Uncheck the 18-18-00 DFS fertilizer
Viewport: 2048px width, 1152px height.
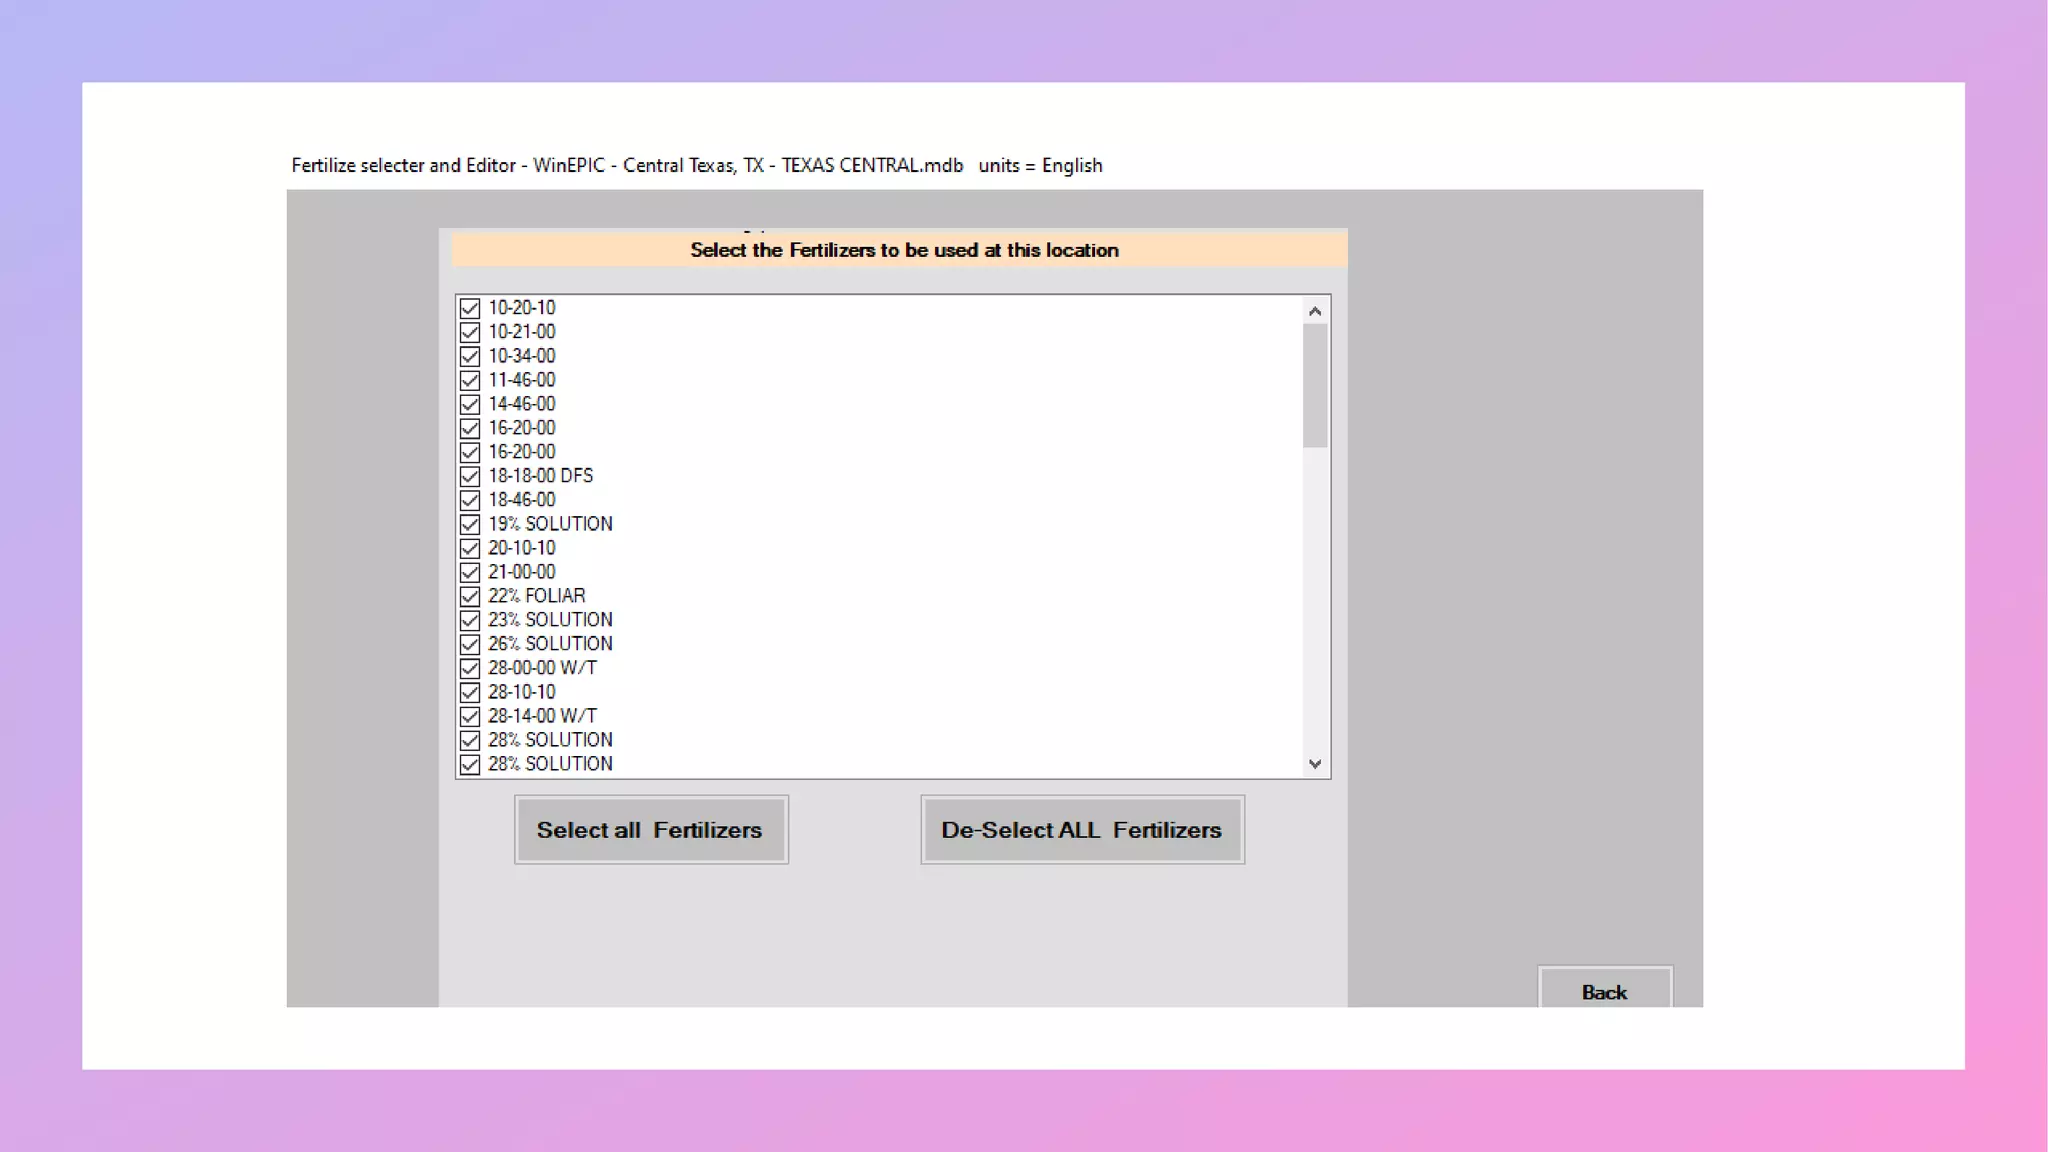(470, 476)
